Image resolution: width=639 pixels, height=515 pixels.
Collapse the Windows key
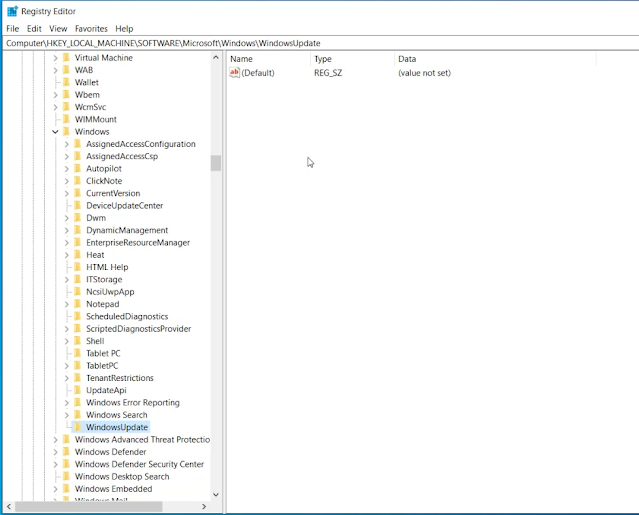(55, 132)
